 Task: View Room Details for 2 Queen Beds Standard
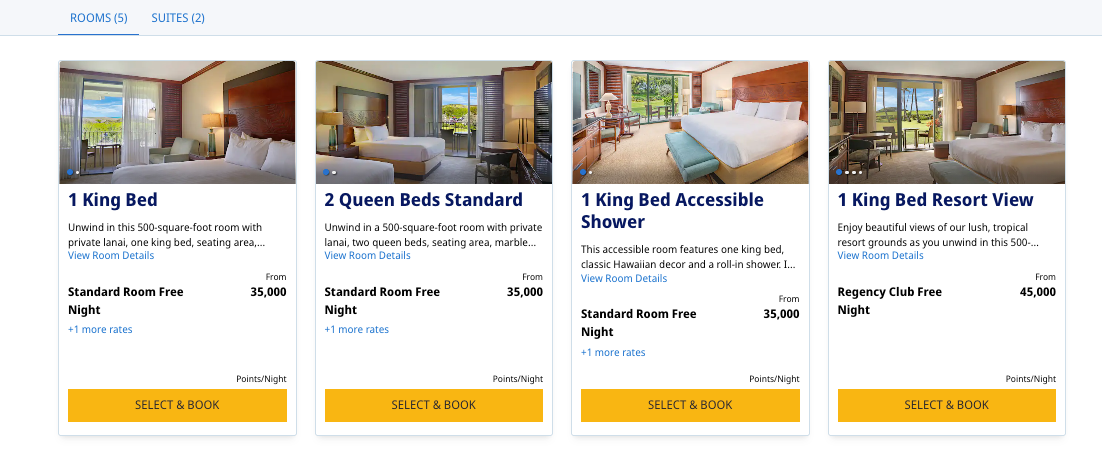coord(368,255)
